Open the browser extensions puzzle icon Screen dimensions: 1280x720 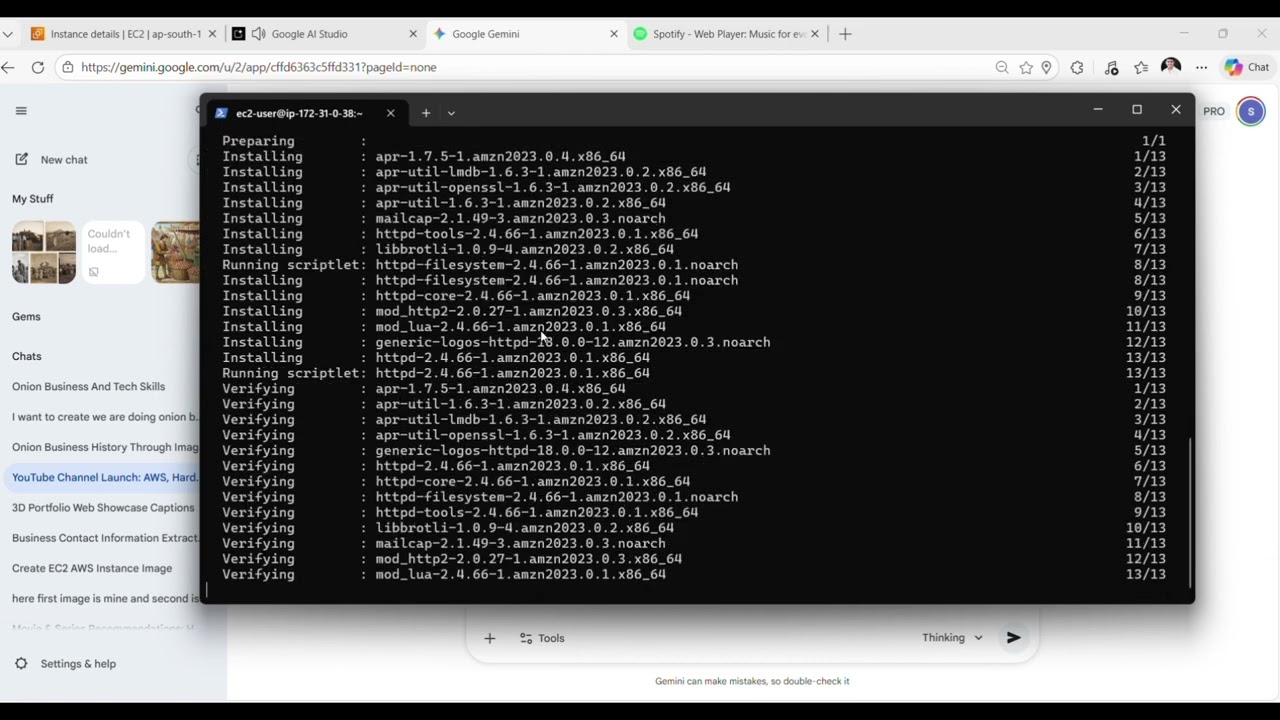click(x=1076, y=67)
